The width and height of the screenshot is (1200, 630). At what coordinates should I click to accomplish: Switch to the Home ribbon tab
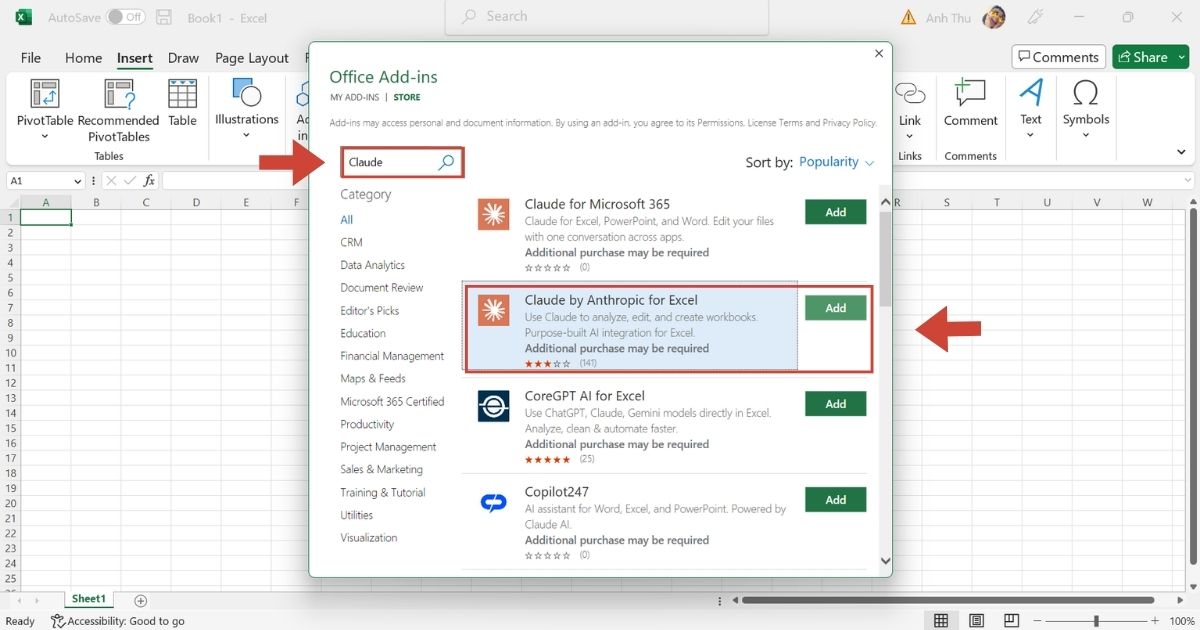click(83, 58)
